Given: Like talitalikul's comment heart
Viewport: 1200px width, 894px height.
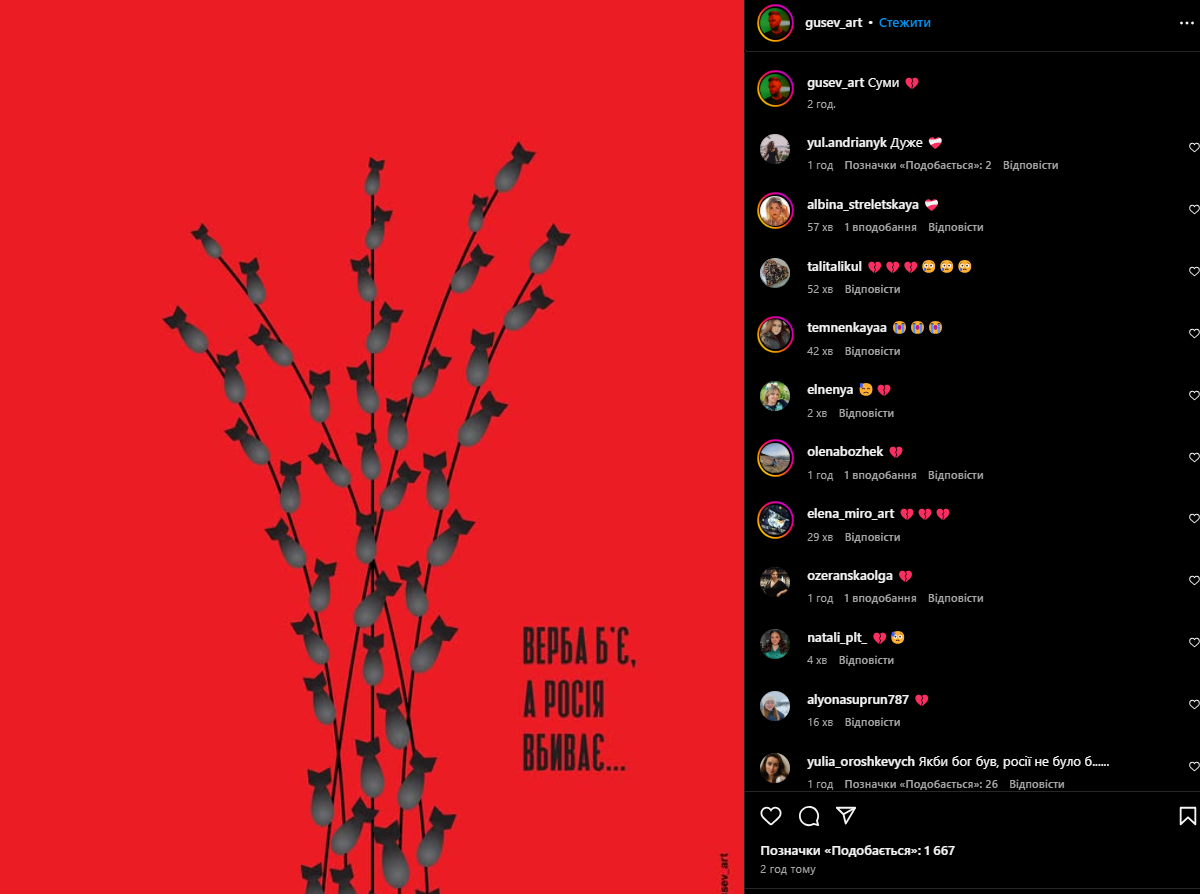Looking at the screenshot, I should click(1194, 271).
